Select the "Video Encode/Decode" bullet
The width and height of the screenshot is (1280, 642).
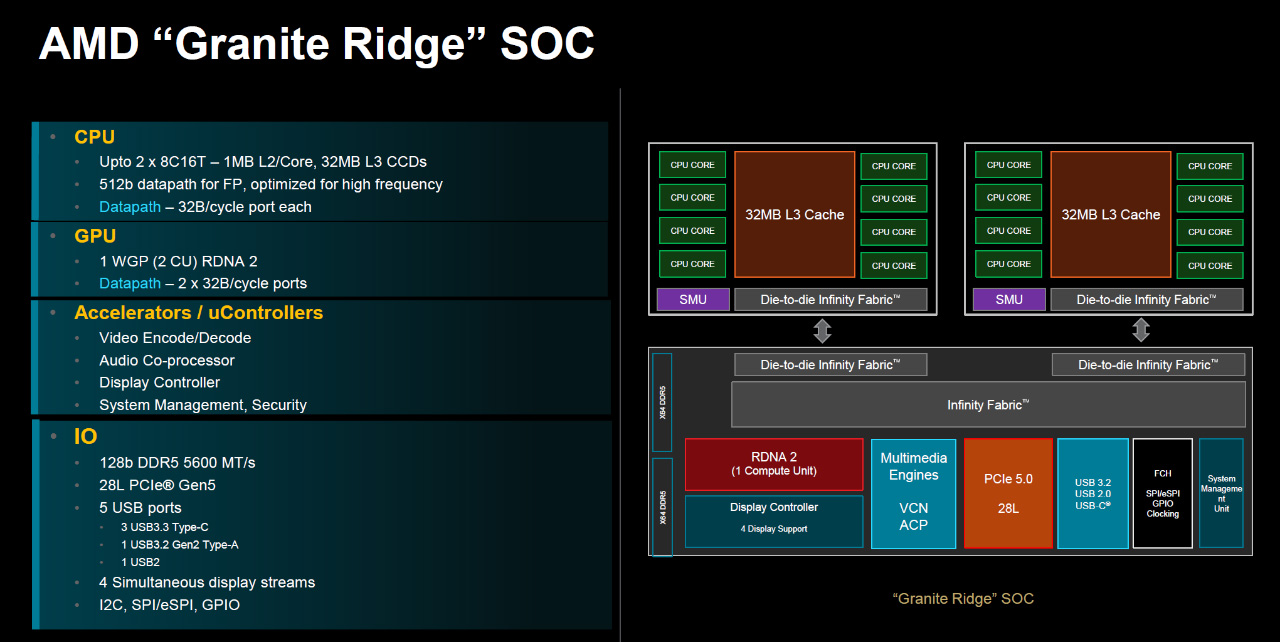(175, 338)
